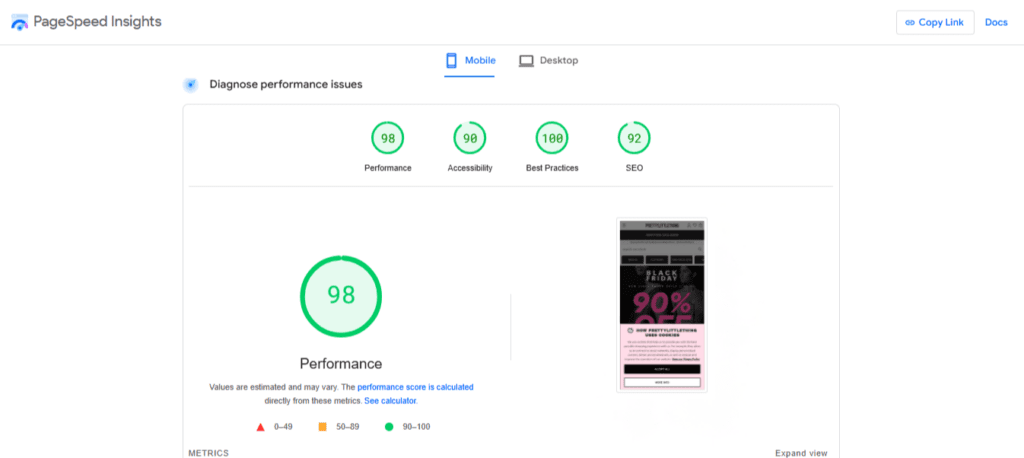Select the Best Practices score gauge 100
The width and height of the screenshot is (1024, 458).
tap(552, 138)
